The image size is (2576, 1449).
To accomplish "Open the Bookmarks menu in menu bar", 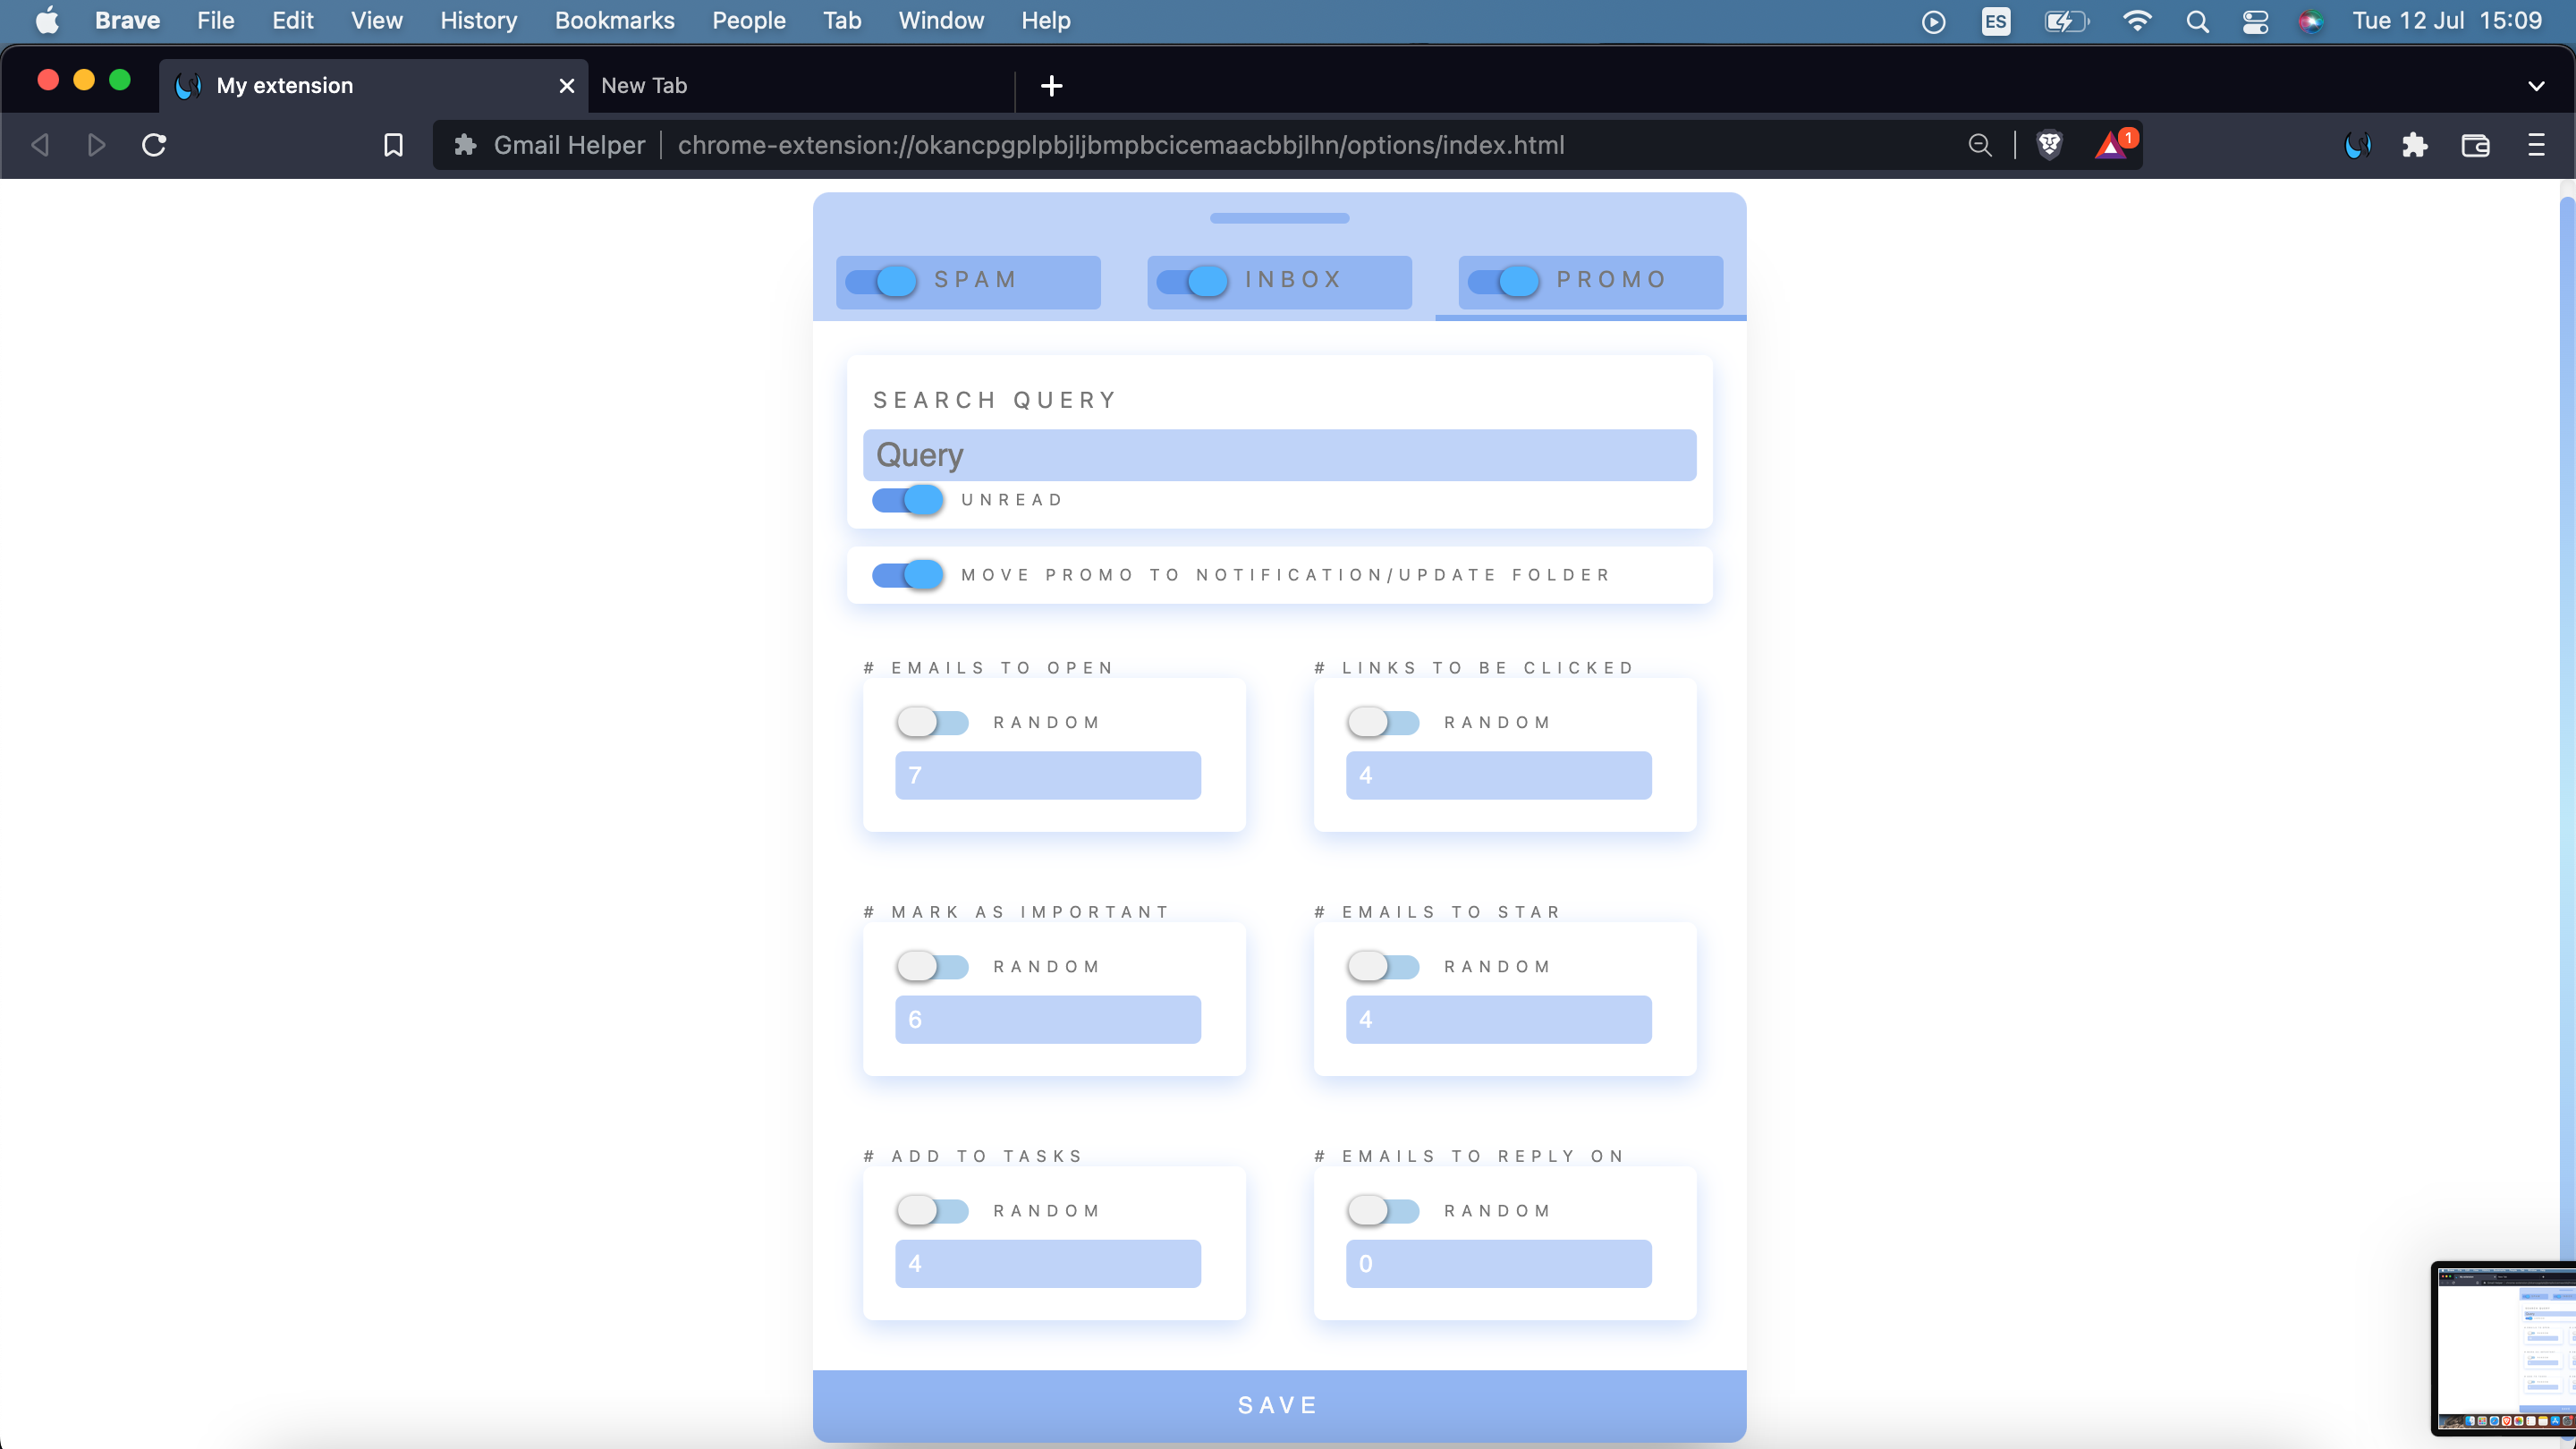I will click(614, 21).
